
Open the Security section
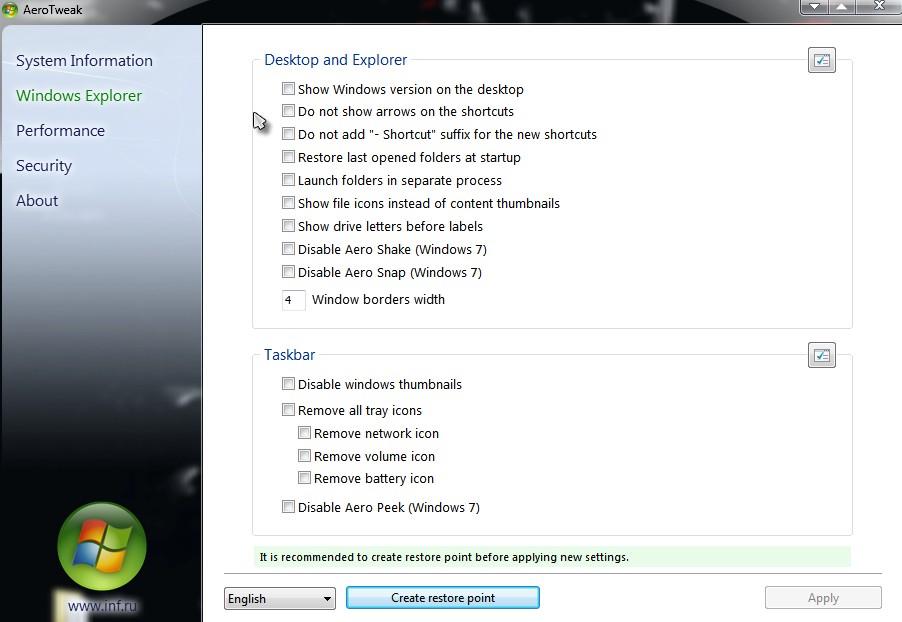click(44, 166)
